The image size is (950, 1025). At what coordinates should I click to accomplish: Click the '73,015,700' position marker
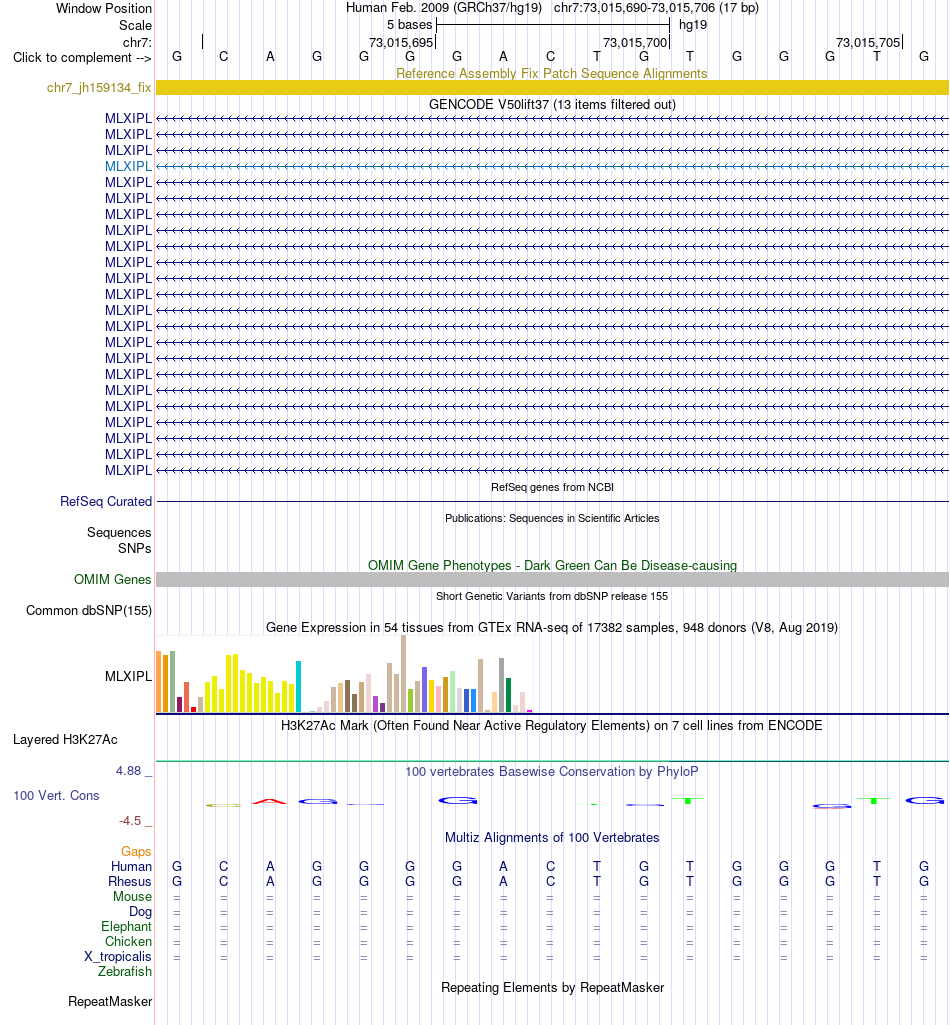click(635, 42)
